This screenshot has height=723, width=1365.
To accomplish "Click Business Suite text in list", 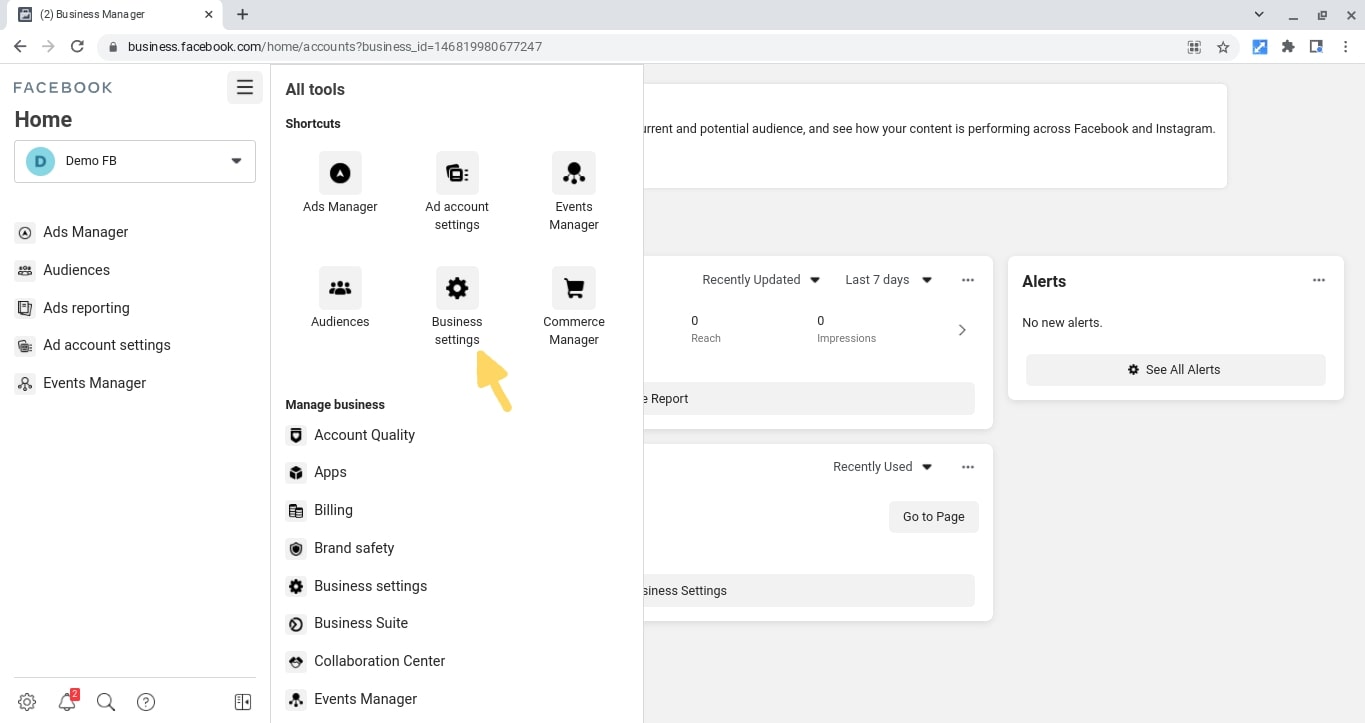I will tap(361, 623).
